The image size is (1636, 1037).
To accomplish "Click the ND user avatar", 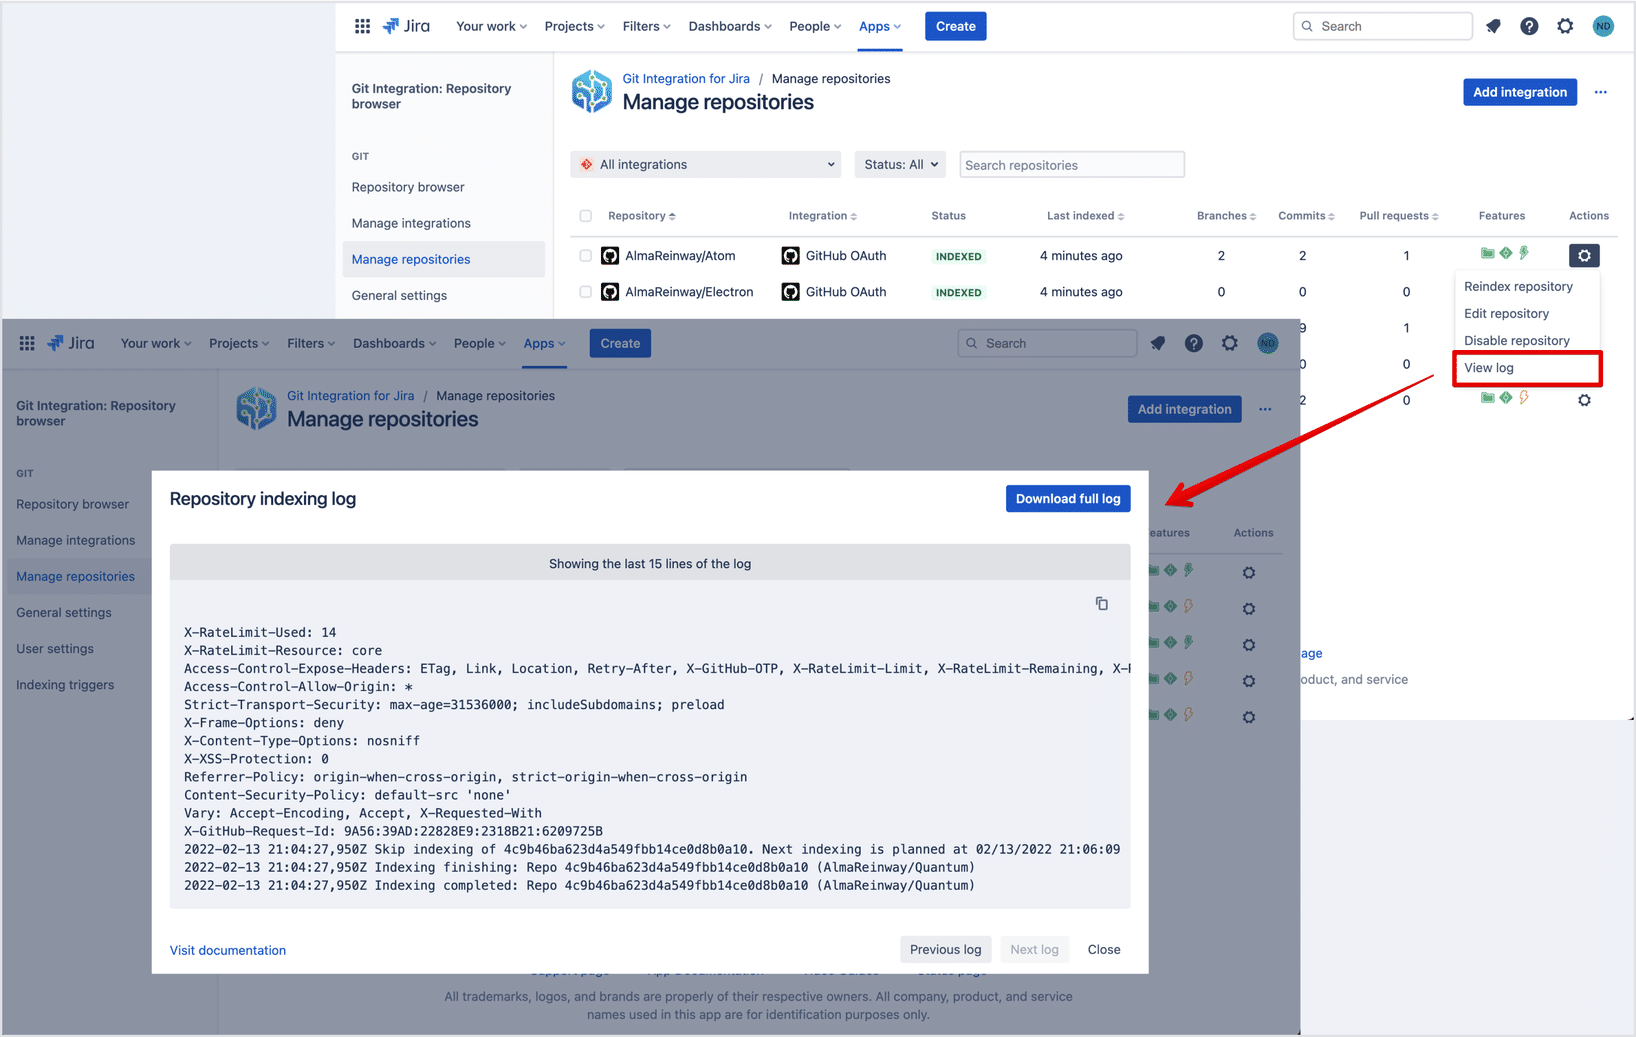I will [x=1603, y=26].
